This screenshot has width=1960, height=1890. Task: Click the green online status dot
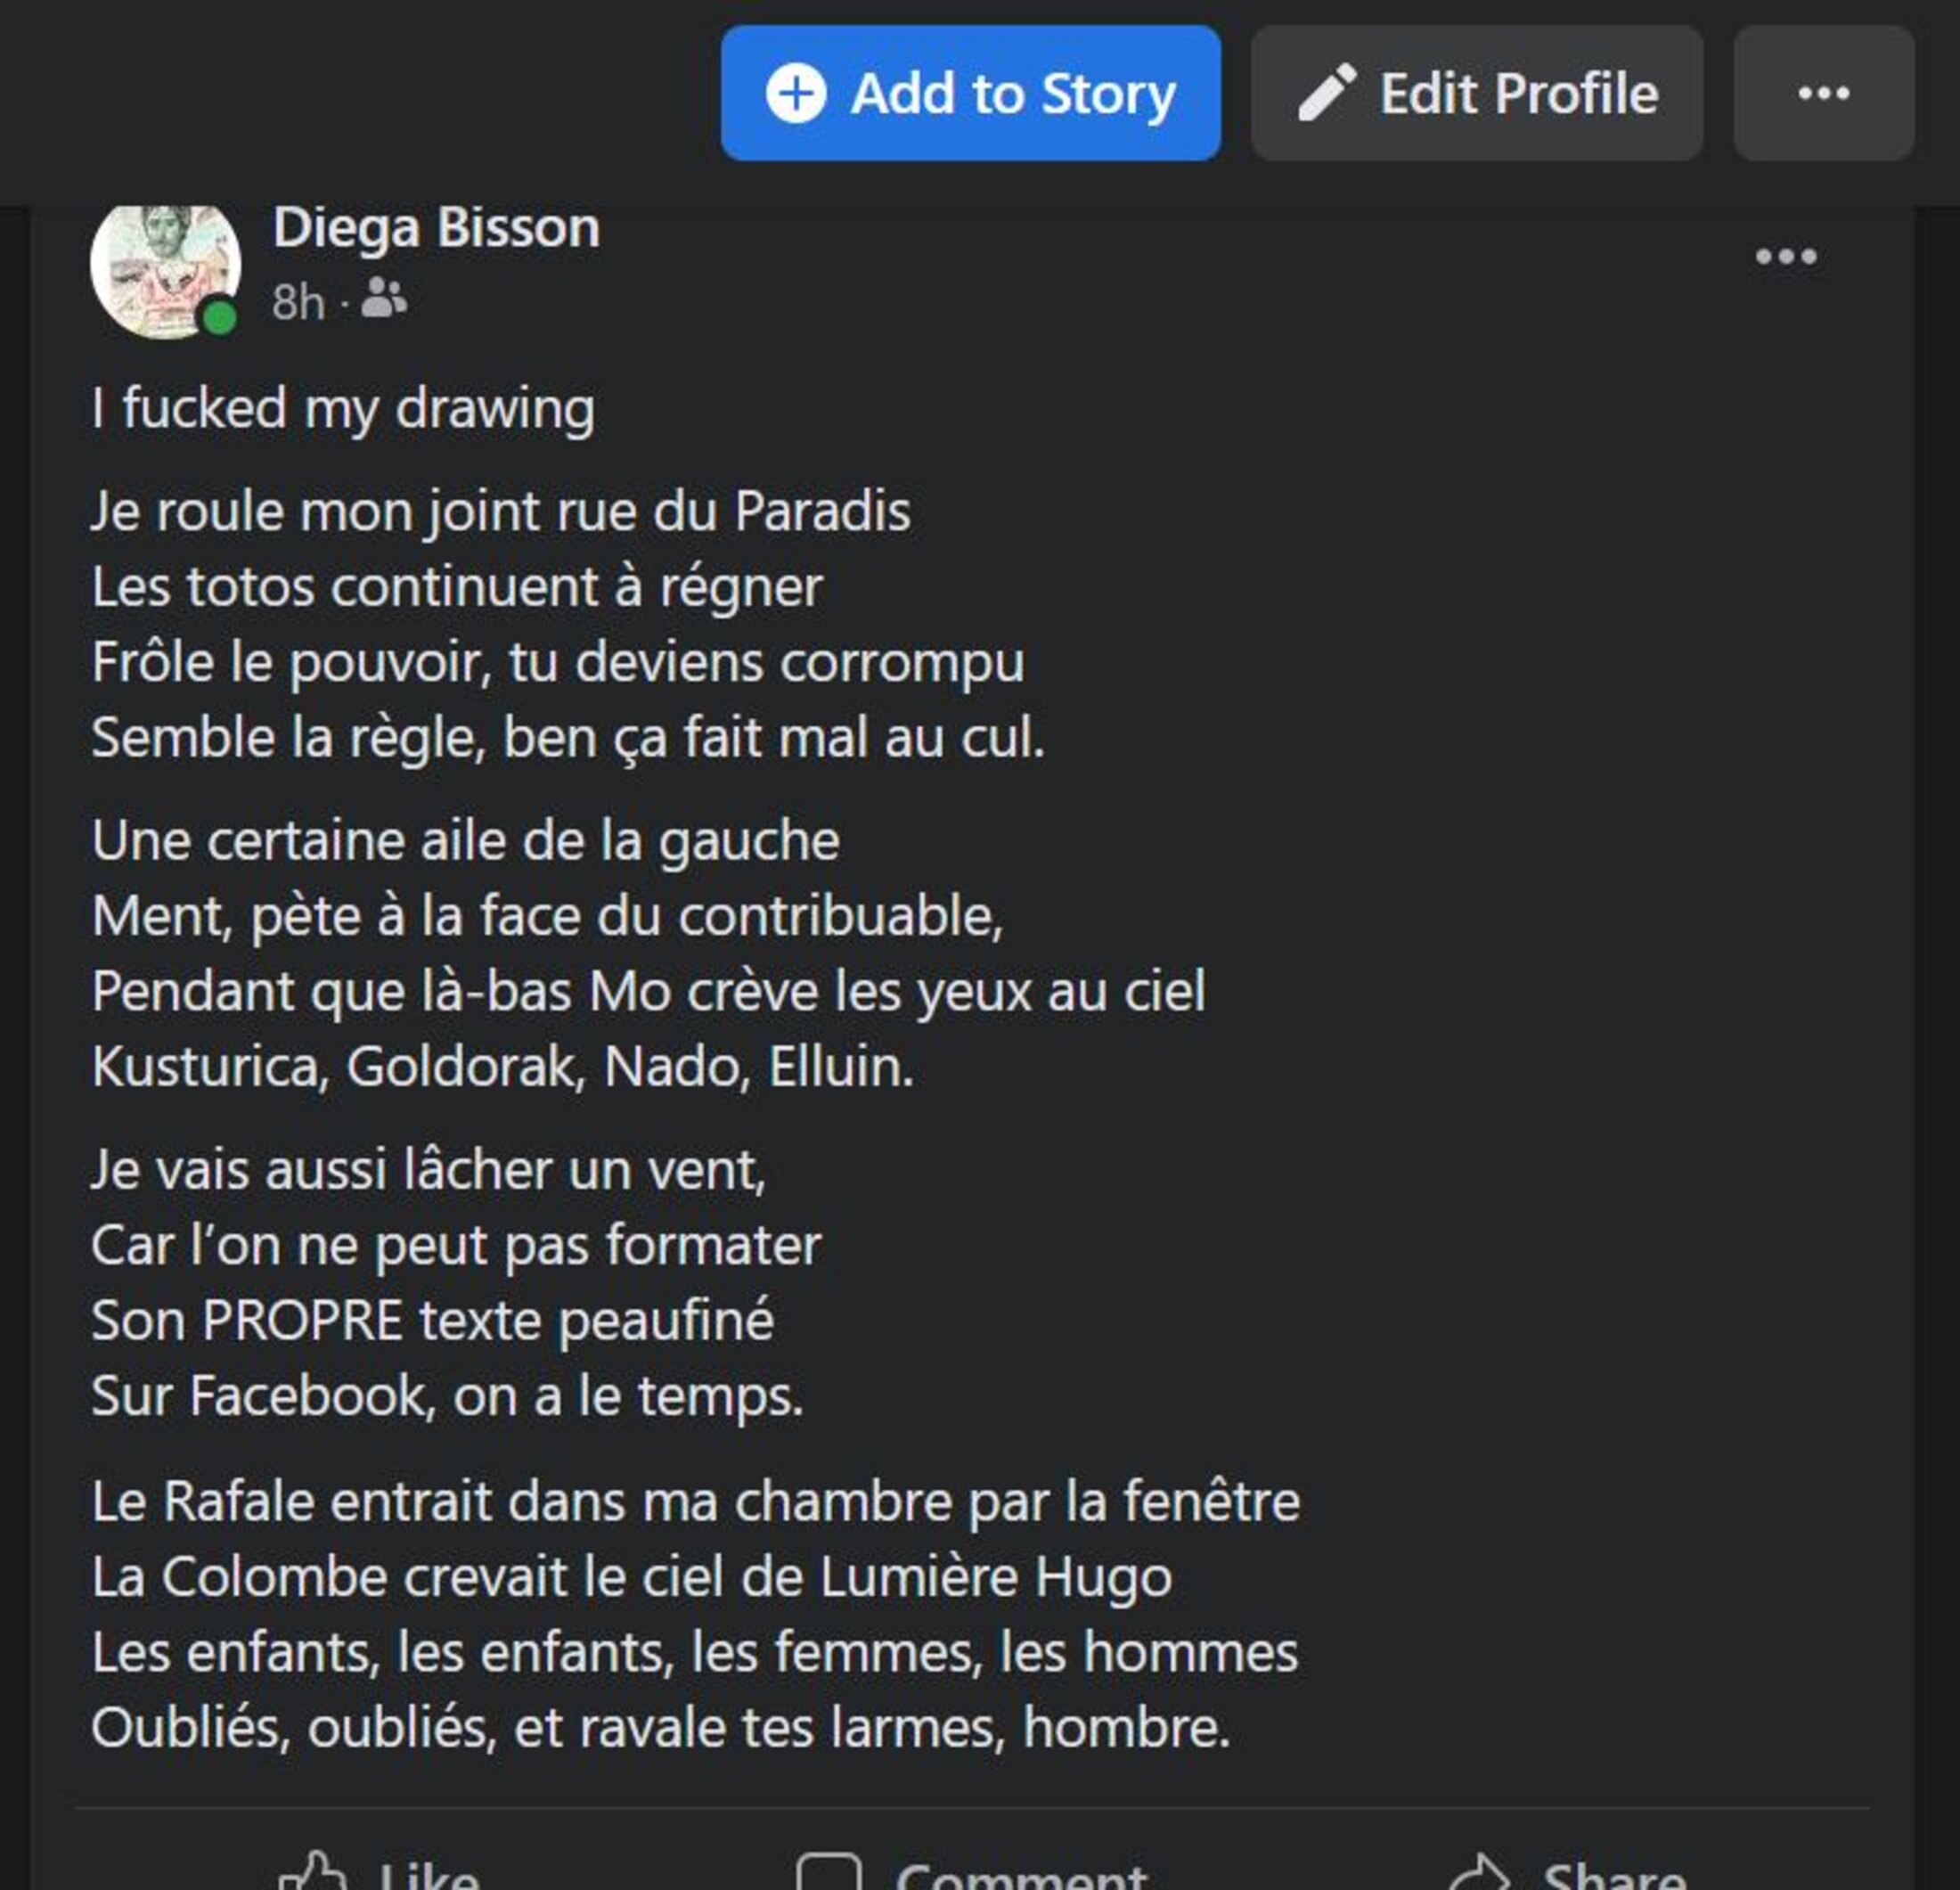(x=220, y=318)
